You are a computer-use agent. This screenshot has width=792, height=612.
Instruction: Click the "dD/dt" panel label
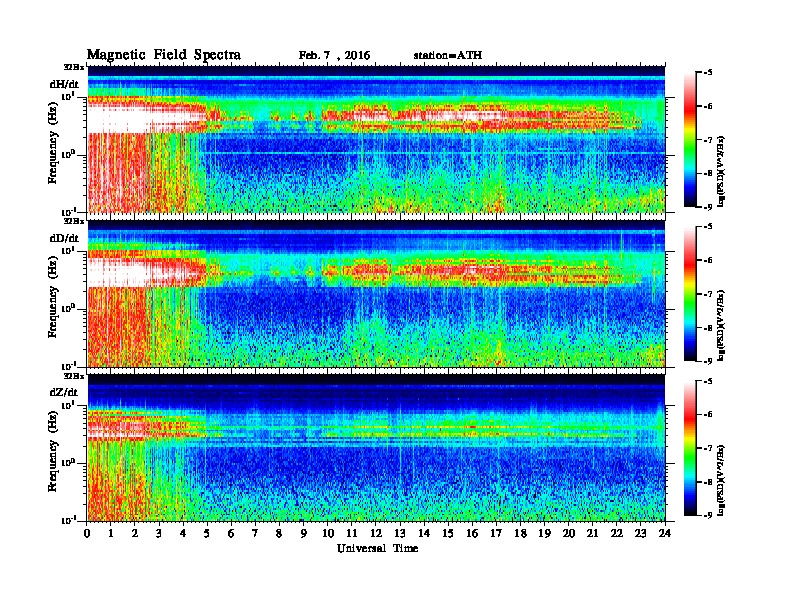pyautogui.click(x=64, y=238)
